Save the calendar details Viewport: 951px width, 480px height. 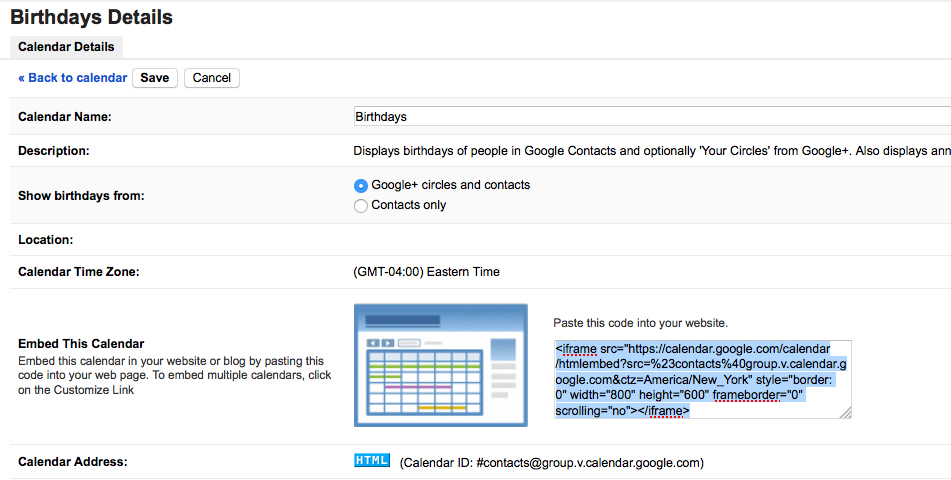(x=155, y=78)
